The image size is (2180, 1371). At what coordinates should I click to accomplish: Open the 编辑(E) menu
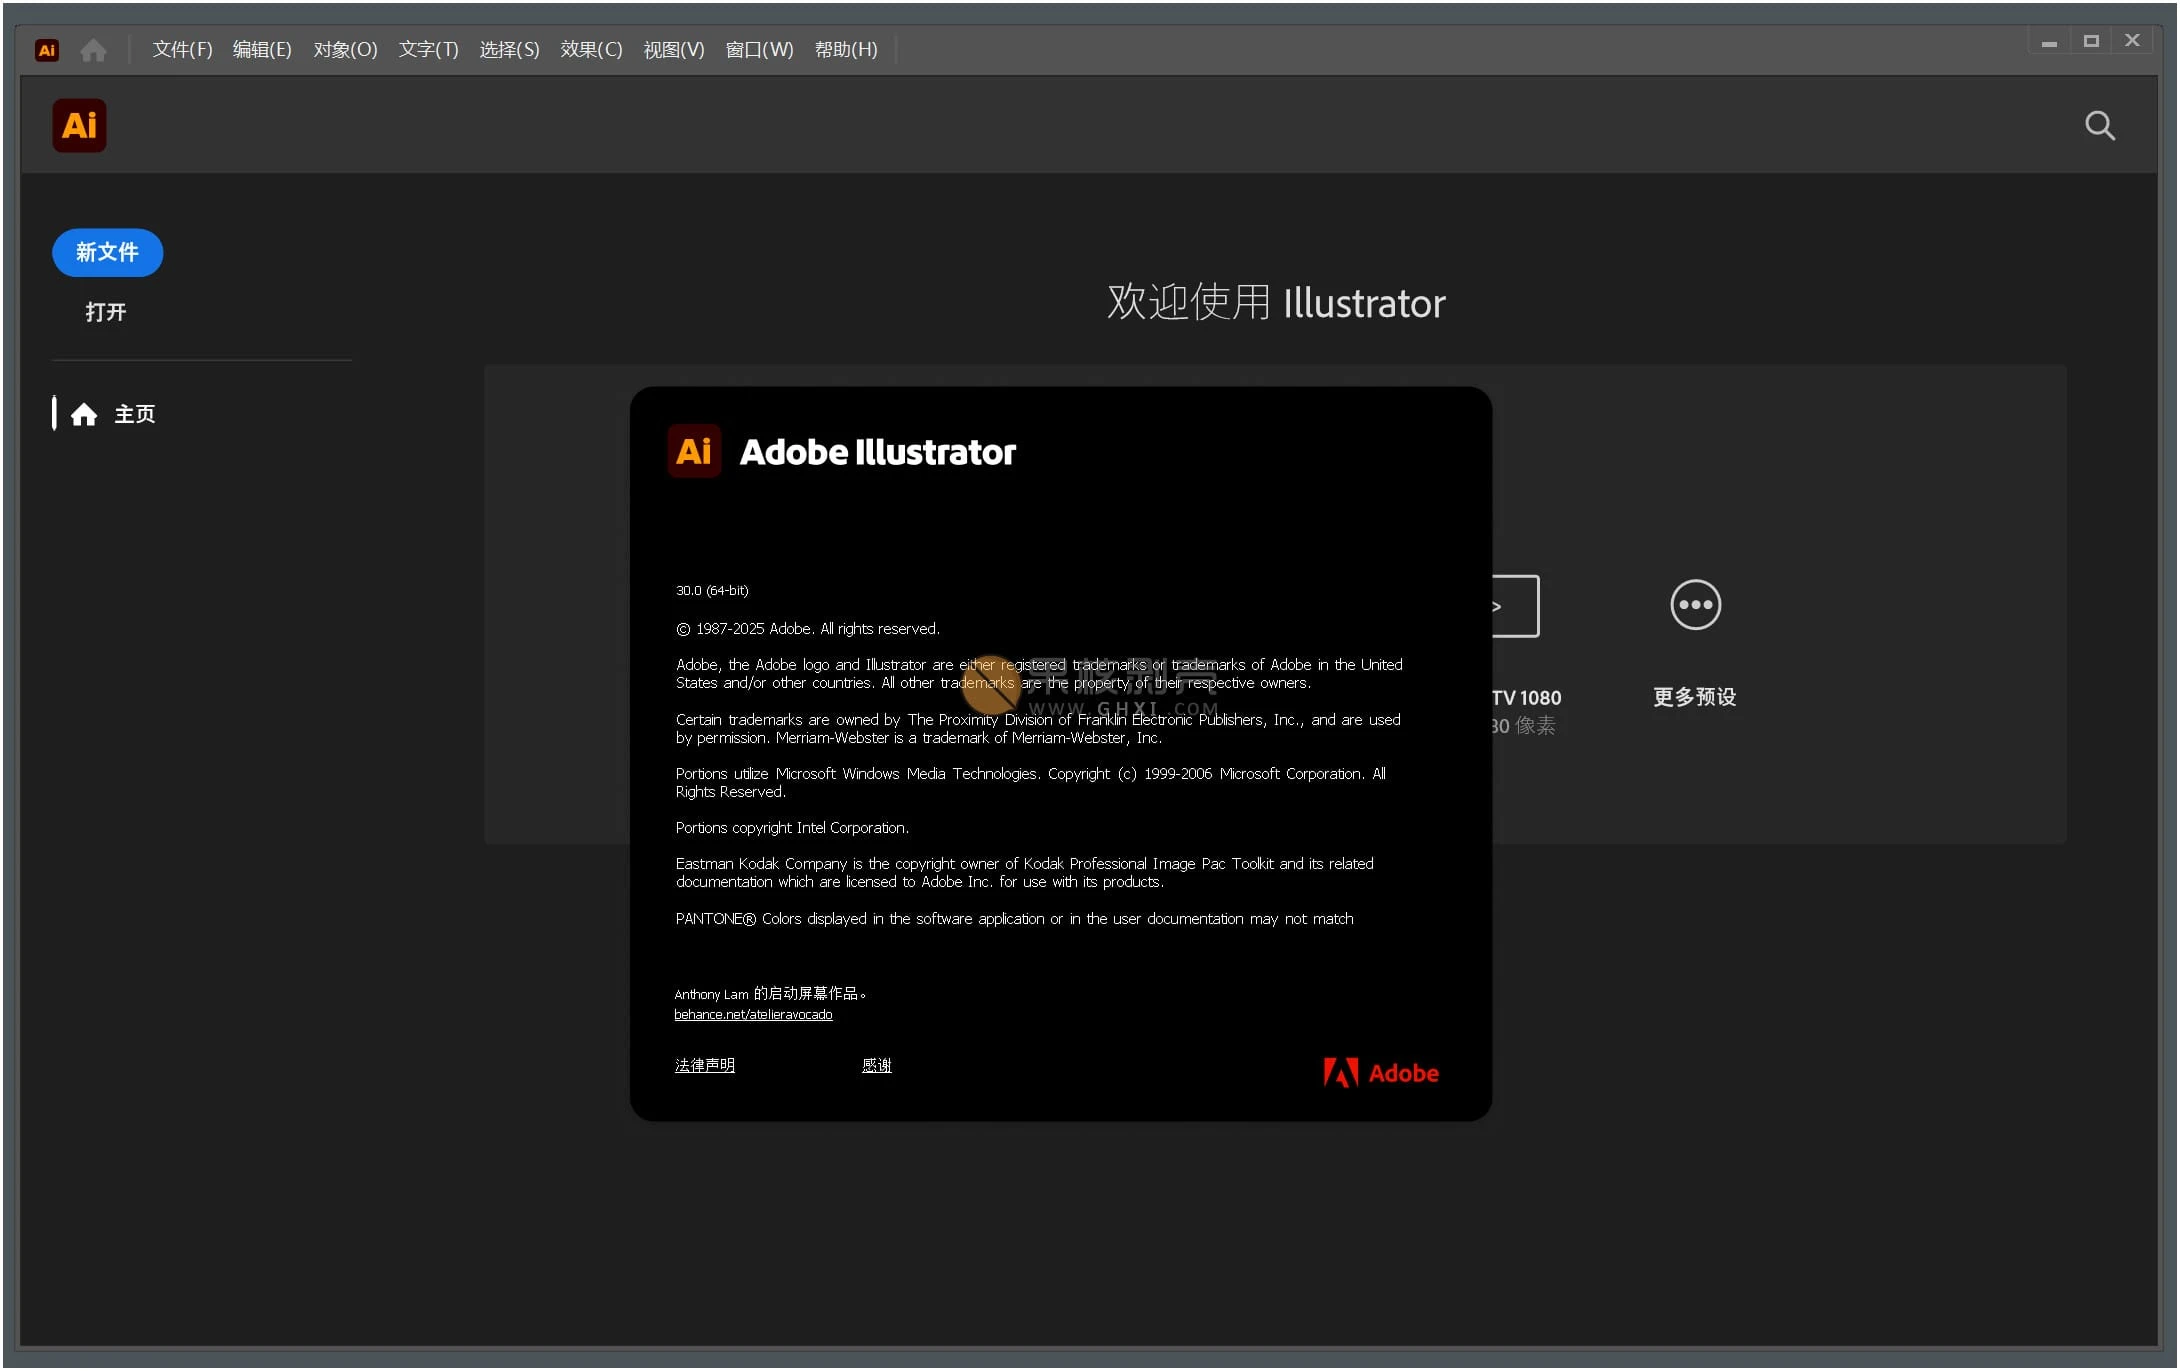pos(262,50)
